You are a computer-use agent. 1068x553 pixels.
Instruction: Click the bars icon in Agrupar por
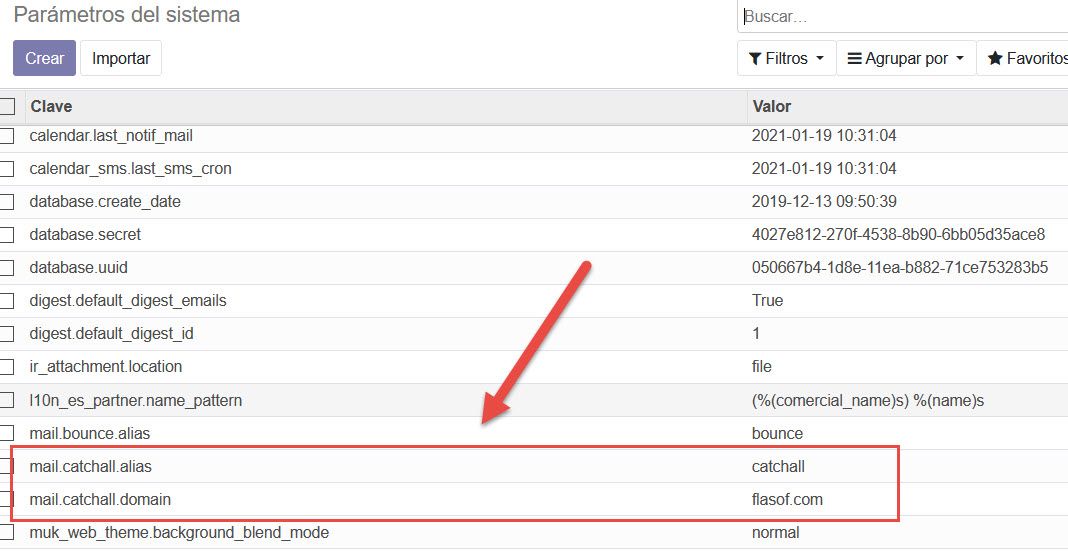(855, 58)
